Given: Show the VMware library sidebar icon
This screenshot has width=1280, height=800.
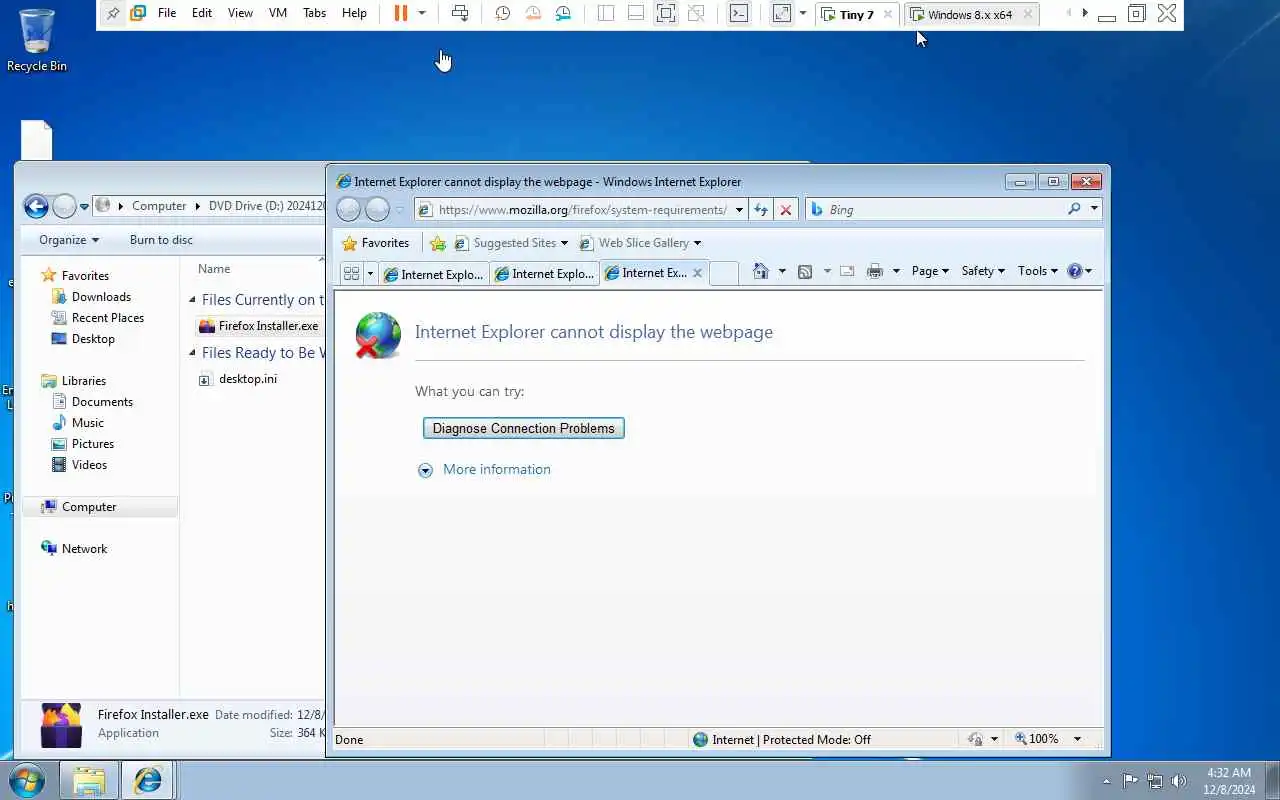Looking at the screenshot, I should (606, 13).
